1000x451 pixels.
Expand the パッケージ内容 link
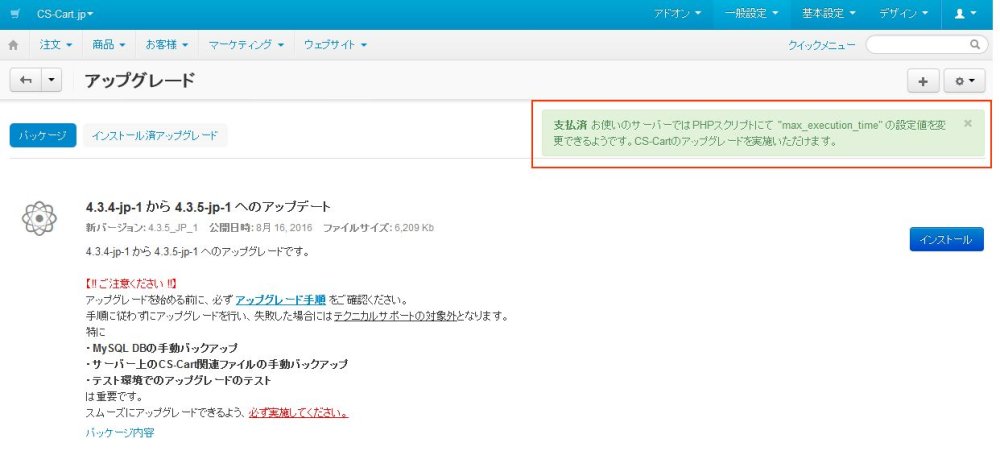click(x=119, y=433)
